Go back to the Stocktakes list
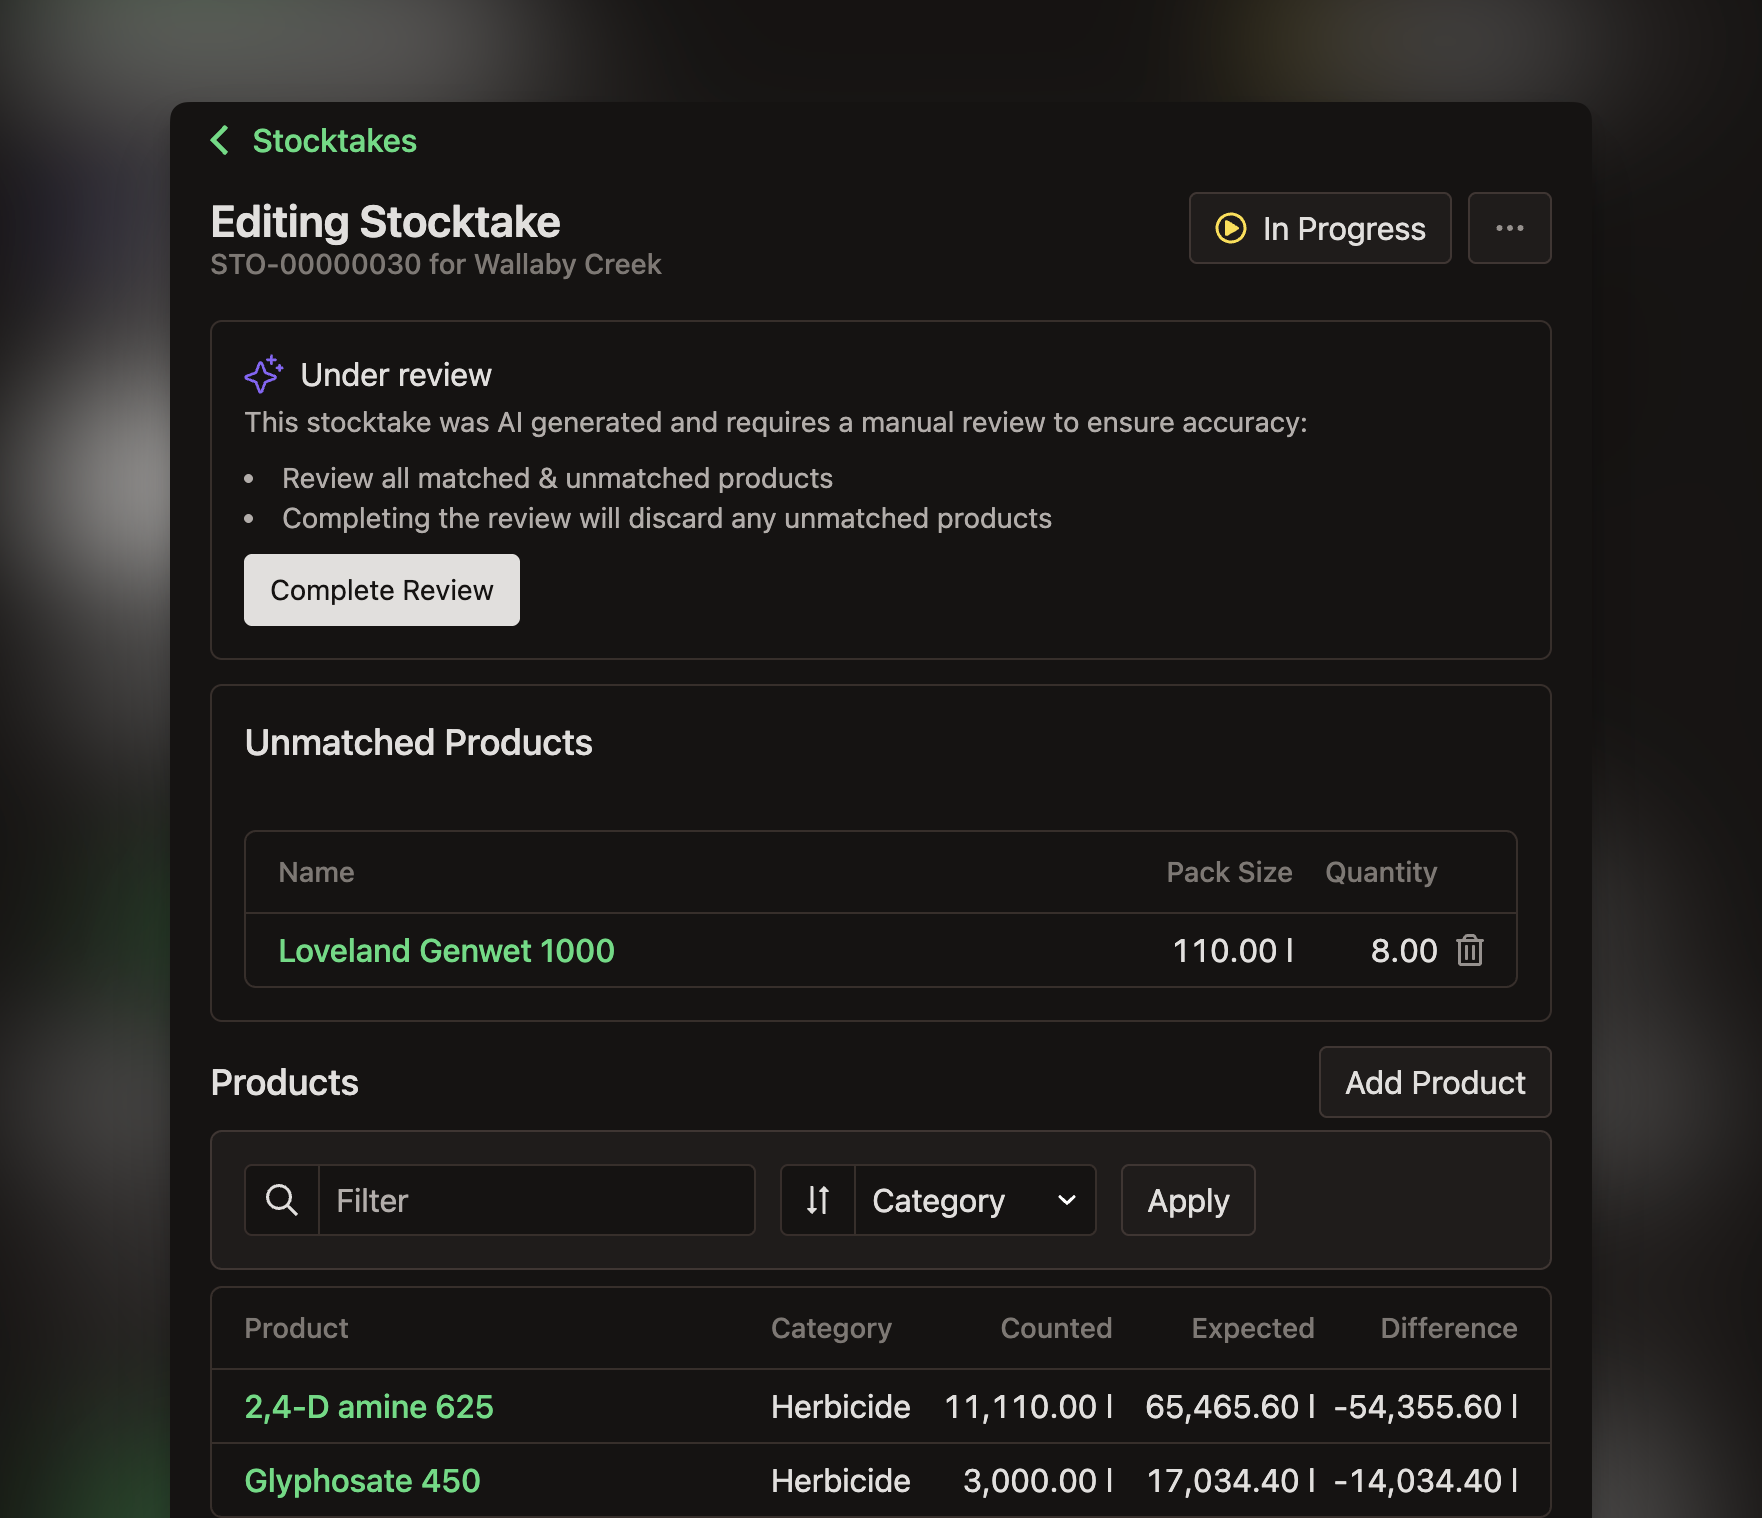Screen dimensions: 1762x1518 pos(334,141)
